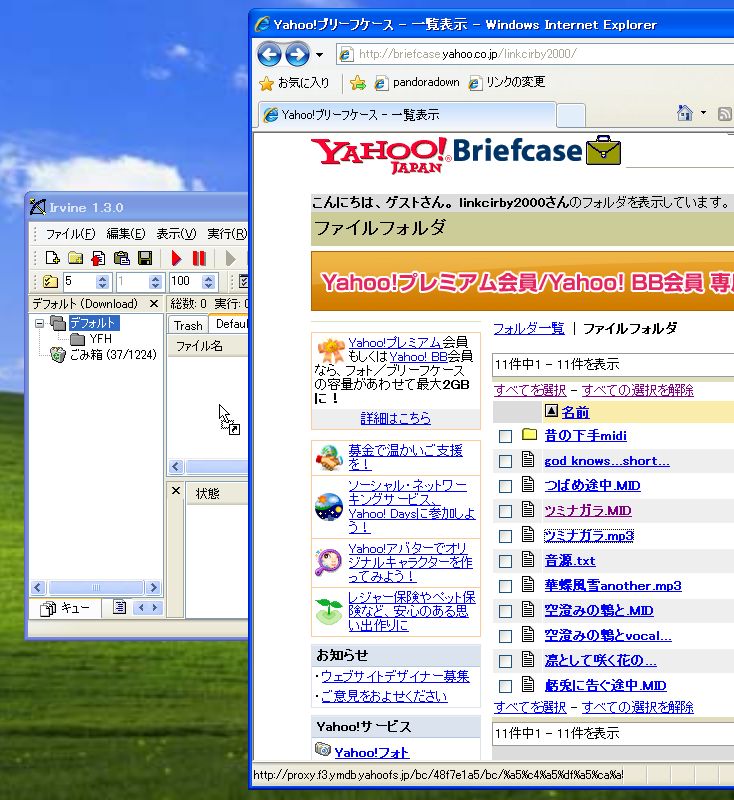734x800 pixels.
Task: Click the stepper arrows beside the value 100
Action: click(208, 282)
